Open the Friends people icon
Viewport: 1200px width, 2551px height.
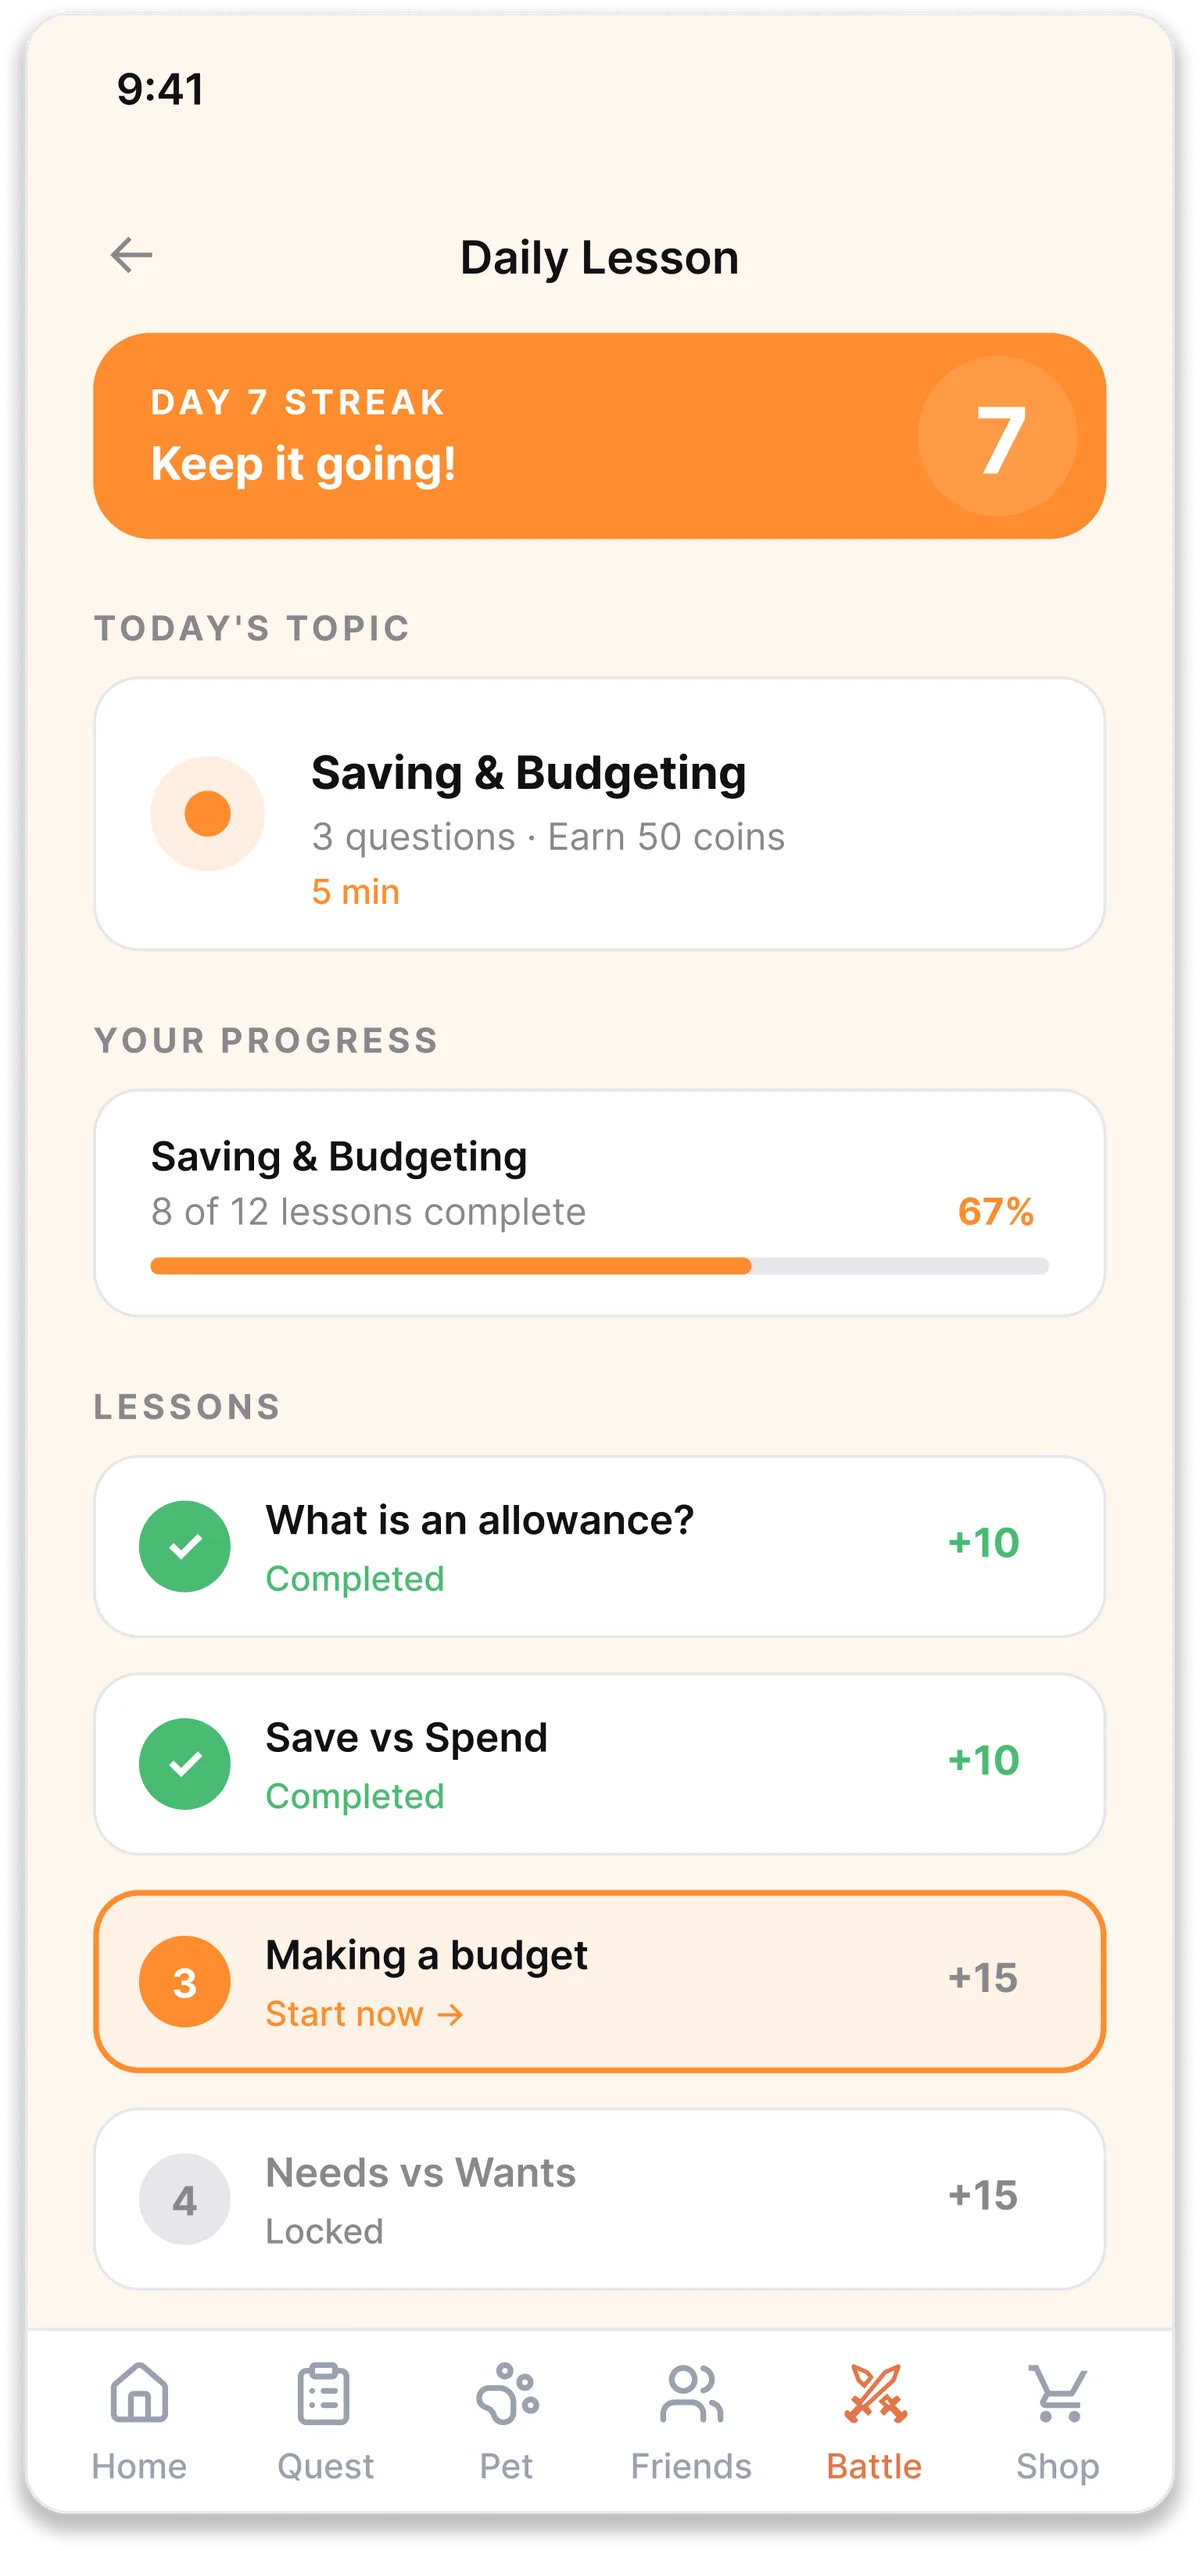(691, 2393)
